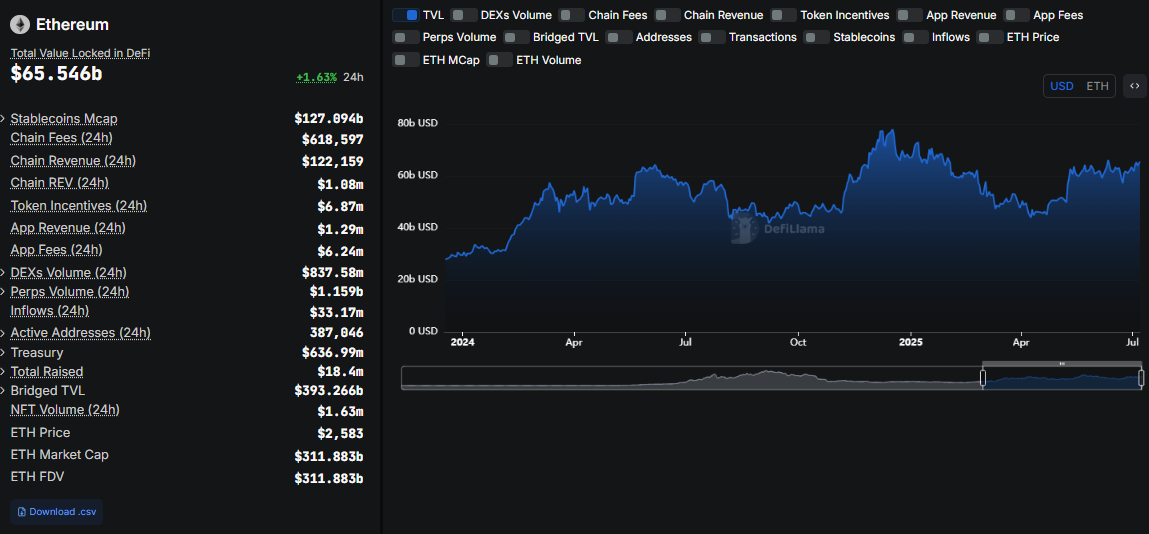Viewport: 1149px width, 534px height.
Task: Click the ETH Price value $2,583
Action: click(x=340, y=433)
